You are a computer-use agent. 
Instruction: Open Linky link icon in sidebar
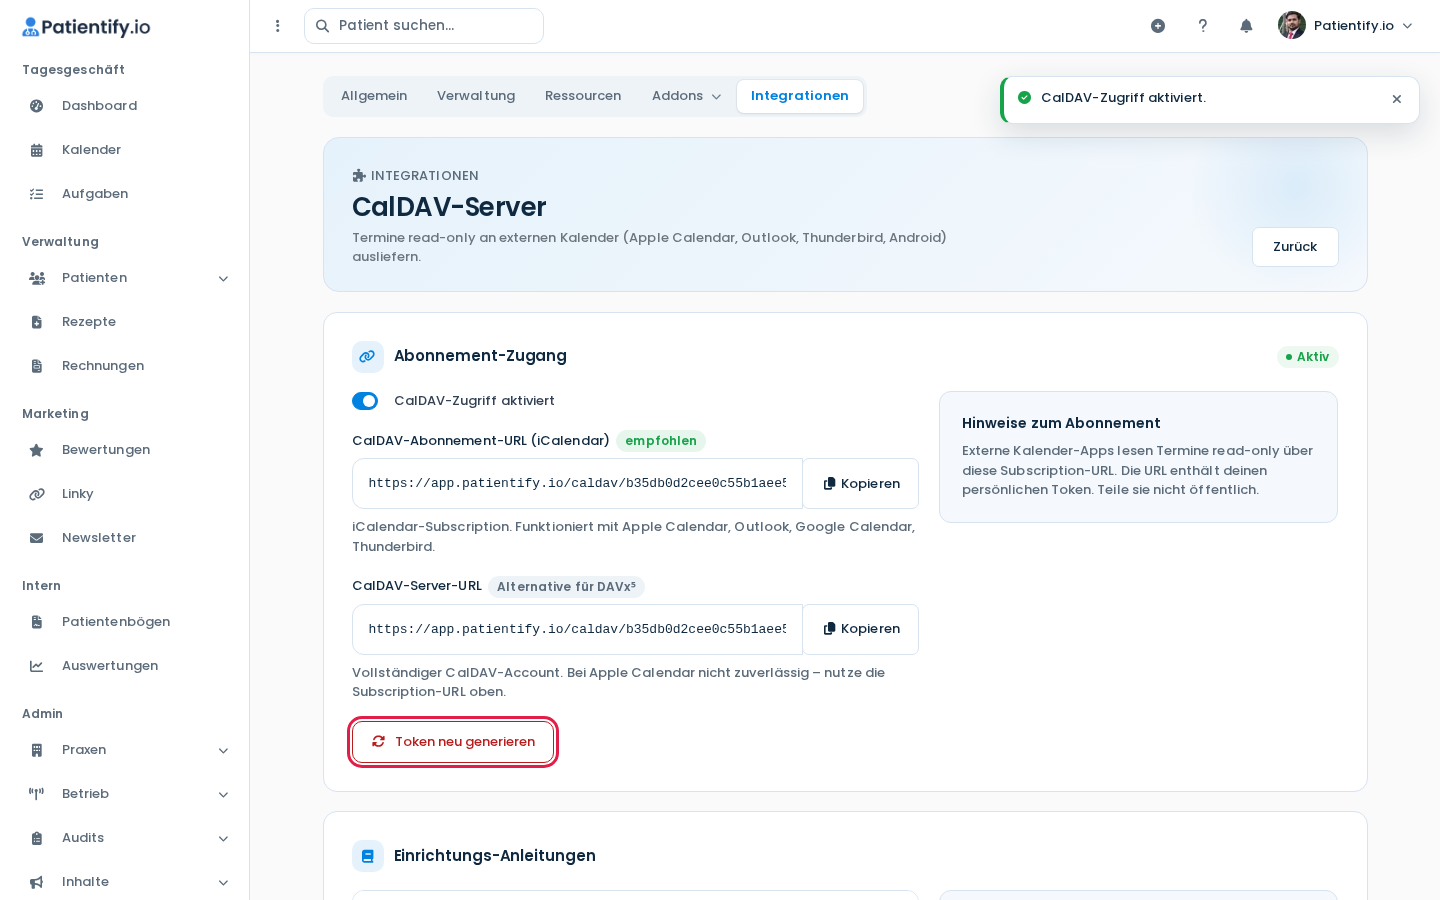tap(37, 494)
